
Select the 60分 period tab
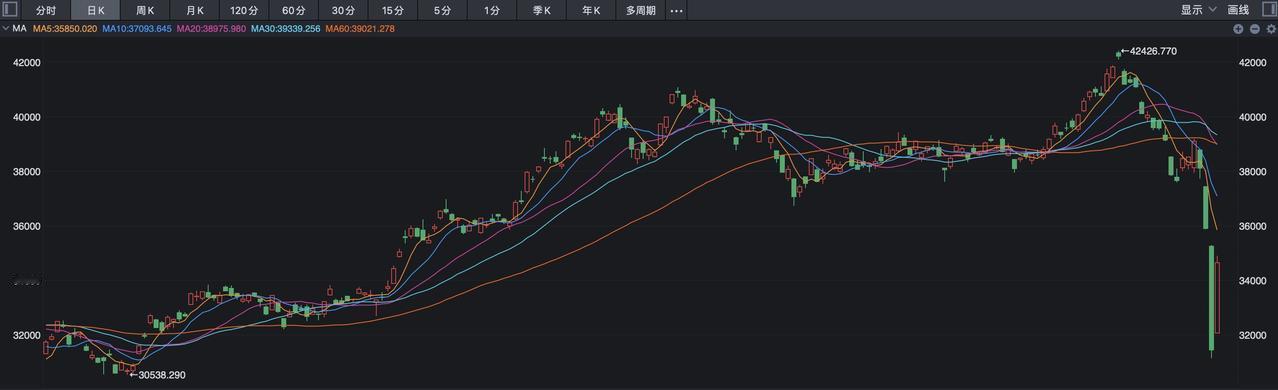tap(294, 10)
